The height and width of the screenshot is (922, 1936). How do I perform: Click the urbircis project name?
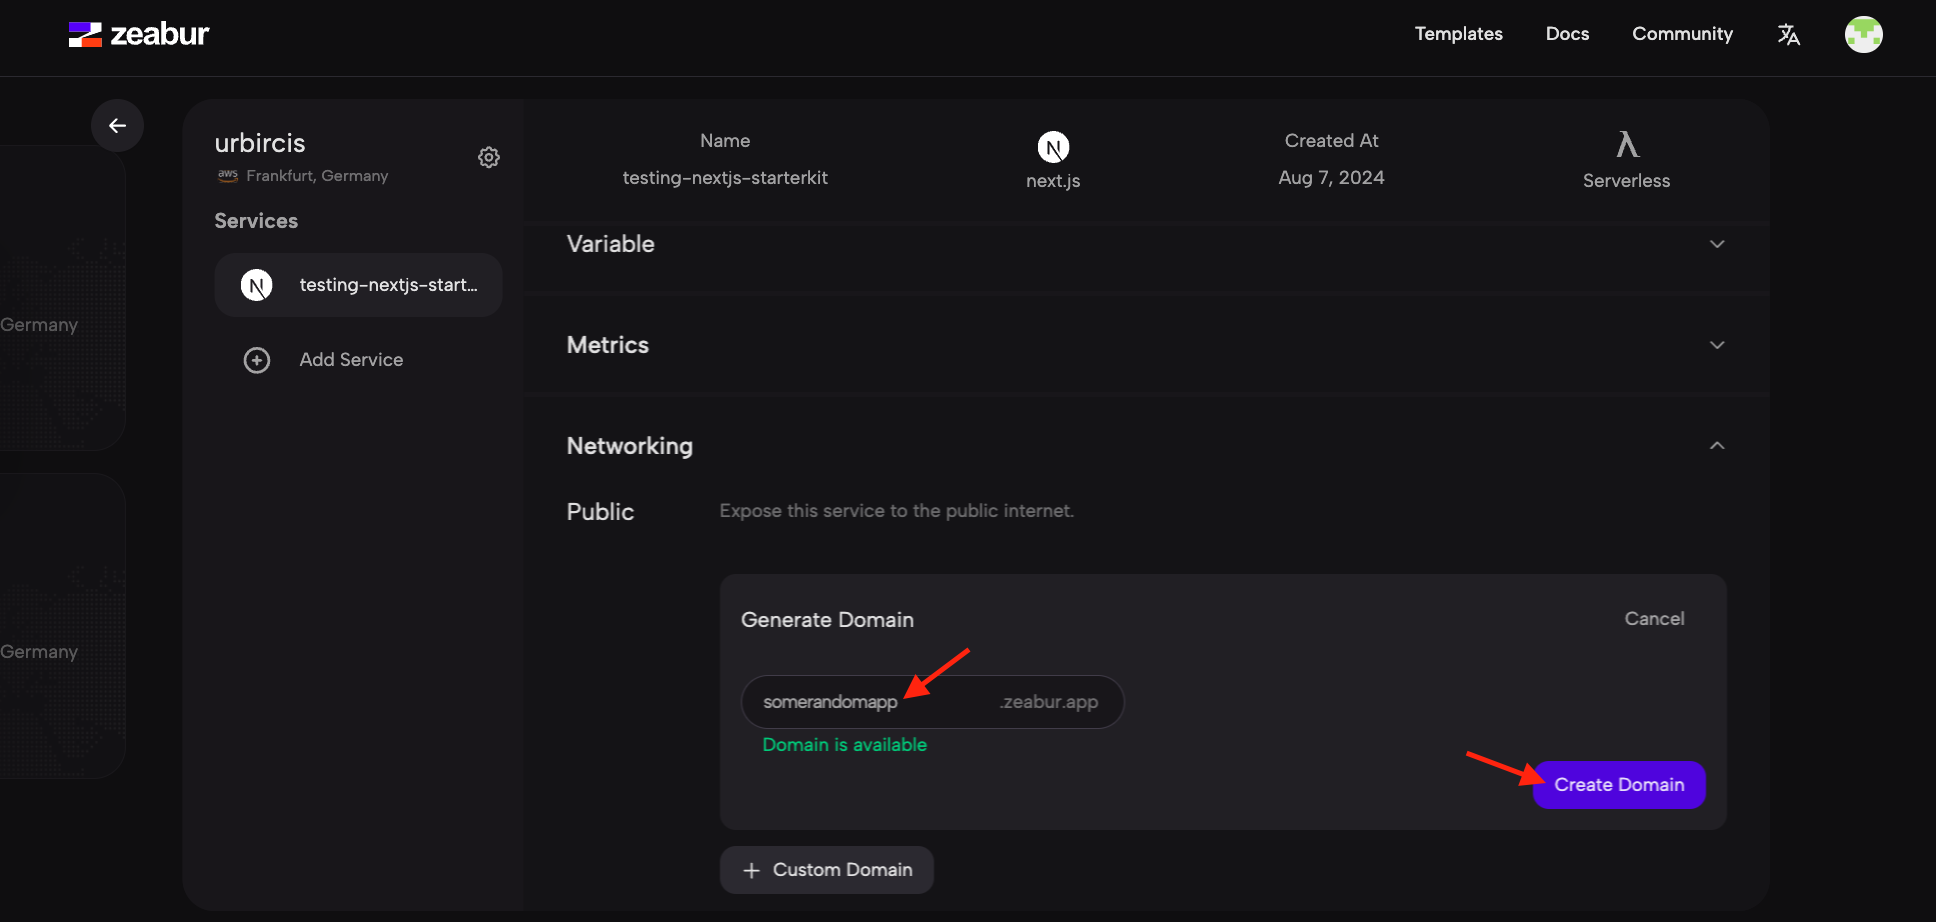[x=260, y=143]
